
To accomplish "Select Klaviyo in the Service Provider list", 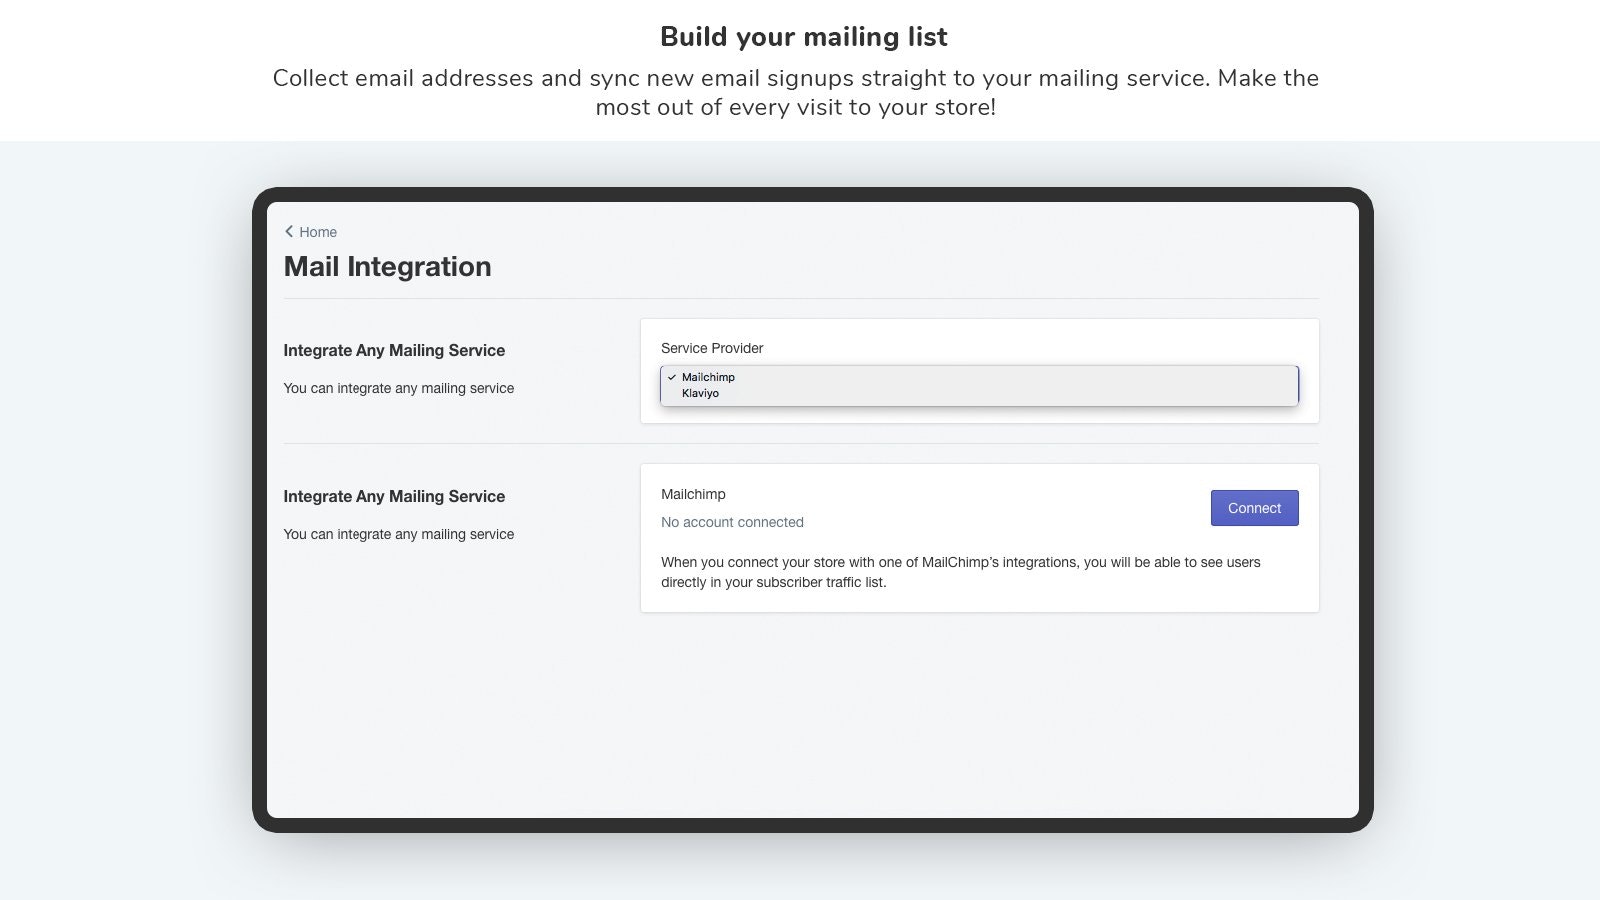I will 700,393.
